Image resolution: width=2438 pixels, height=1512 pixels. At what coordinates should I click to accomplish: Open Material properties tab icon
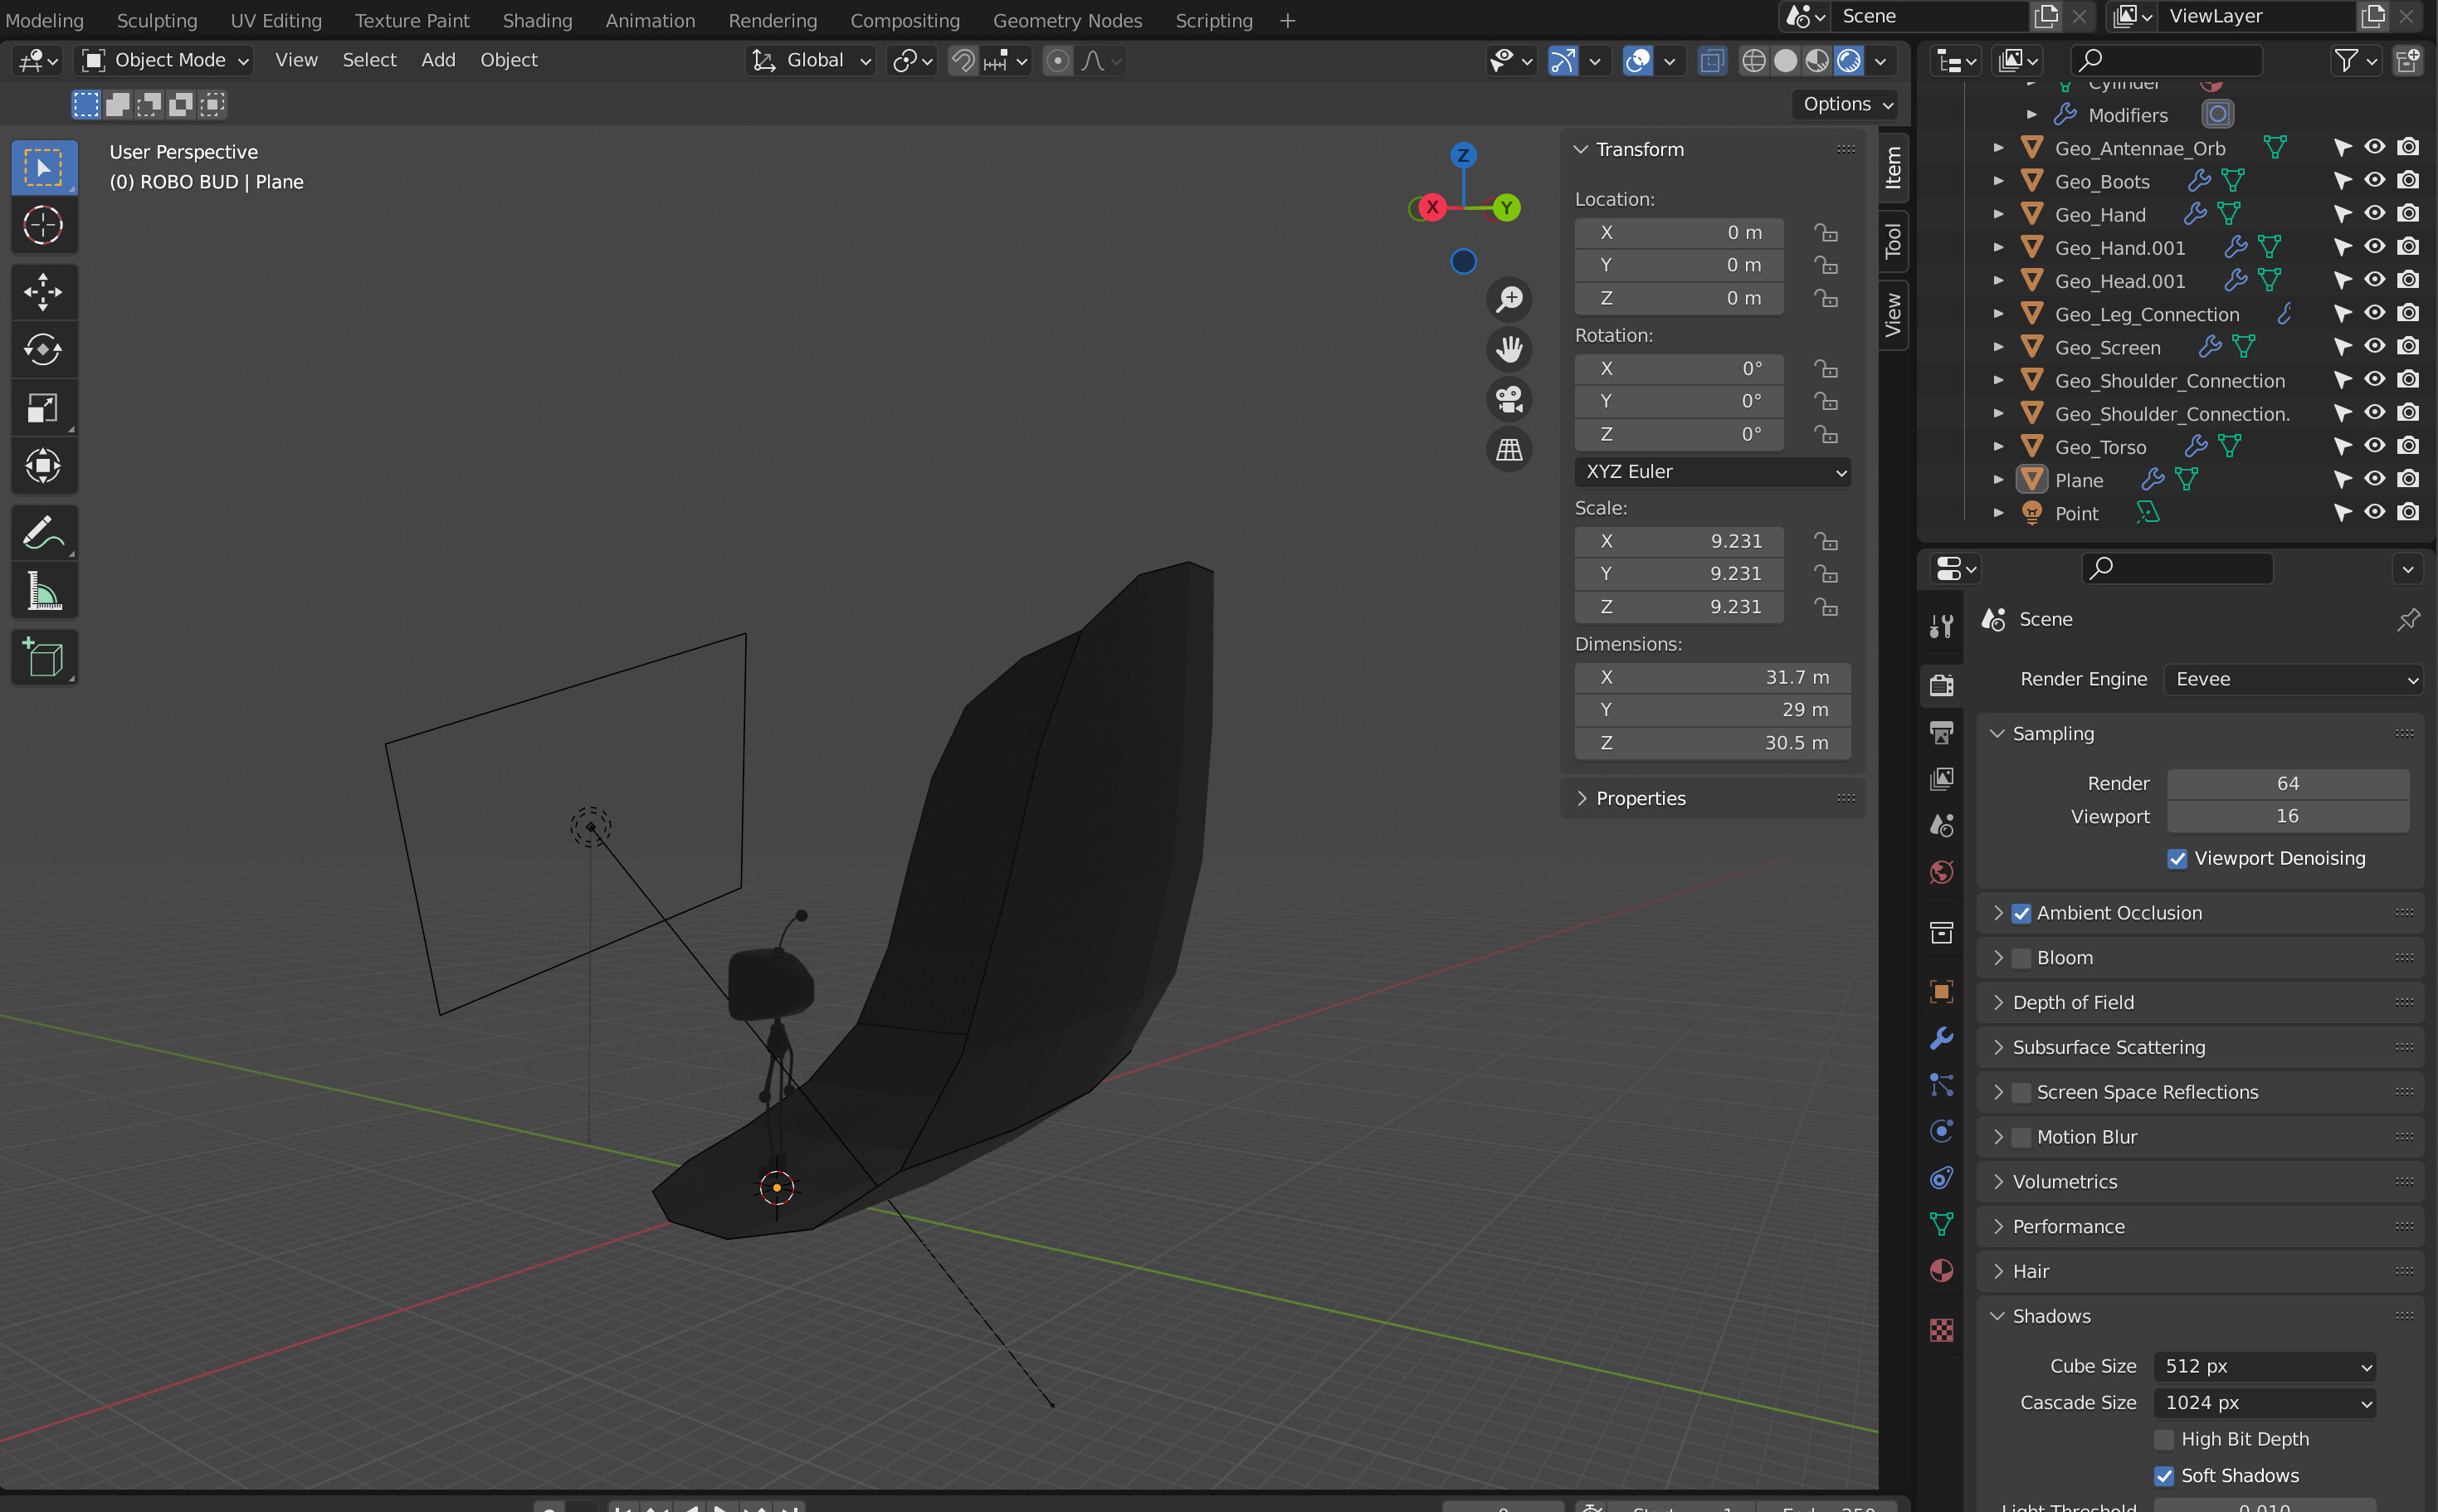click(1941, 1271)
